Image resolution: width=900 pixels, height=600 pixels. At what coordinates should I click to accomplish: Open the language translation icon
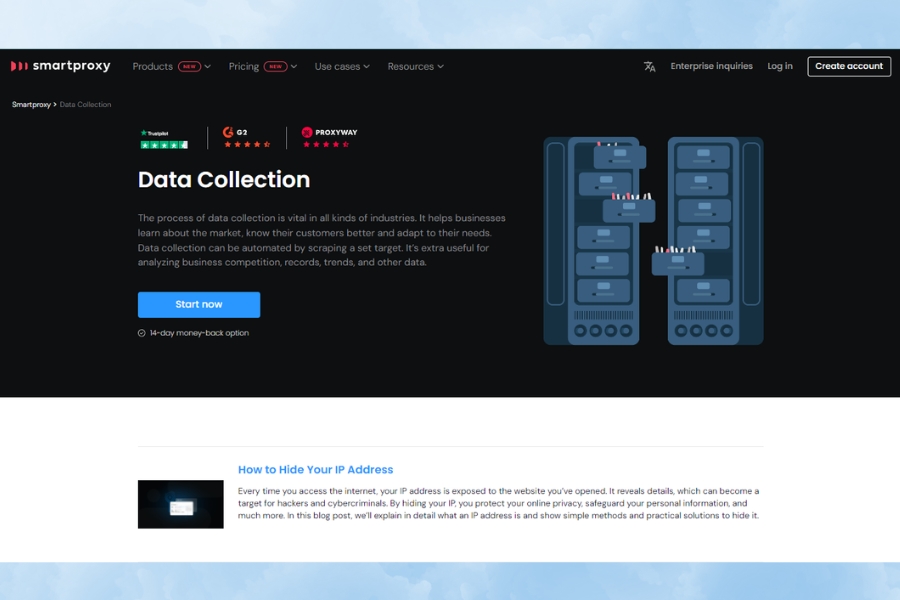click(649, 67)
